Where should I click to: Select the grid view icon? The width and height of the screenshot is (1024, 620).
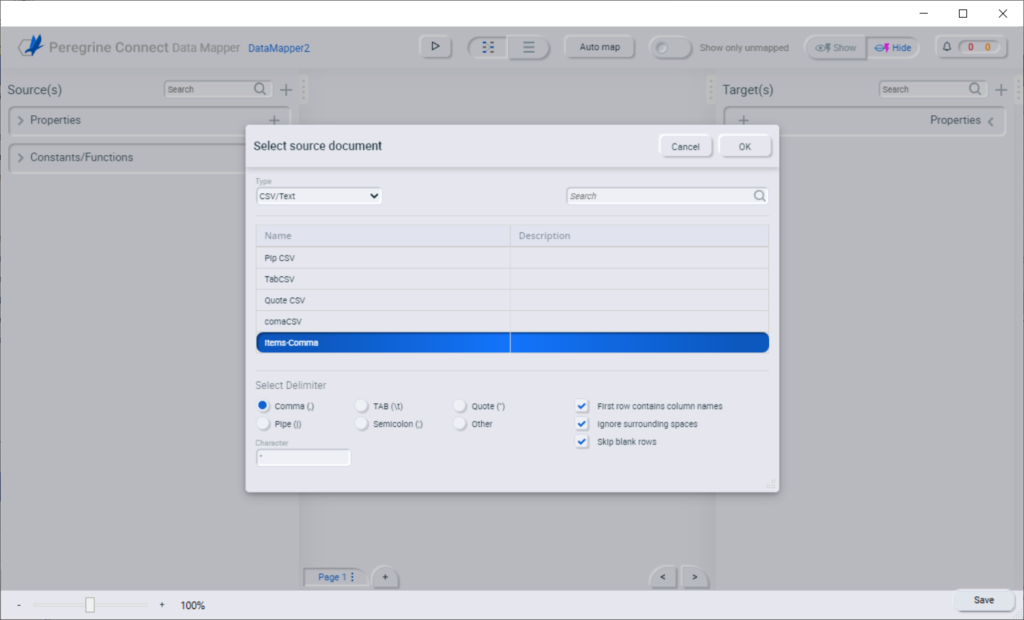[487, 46]
